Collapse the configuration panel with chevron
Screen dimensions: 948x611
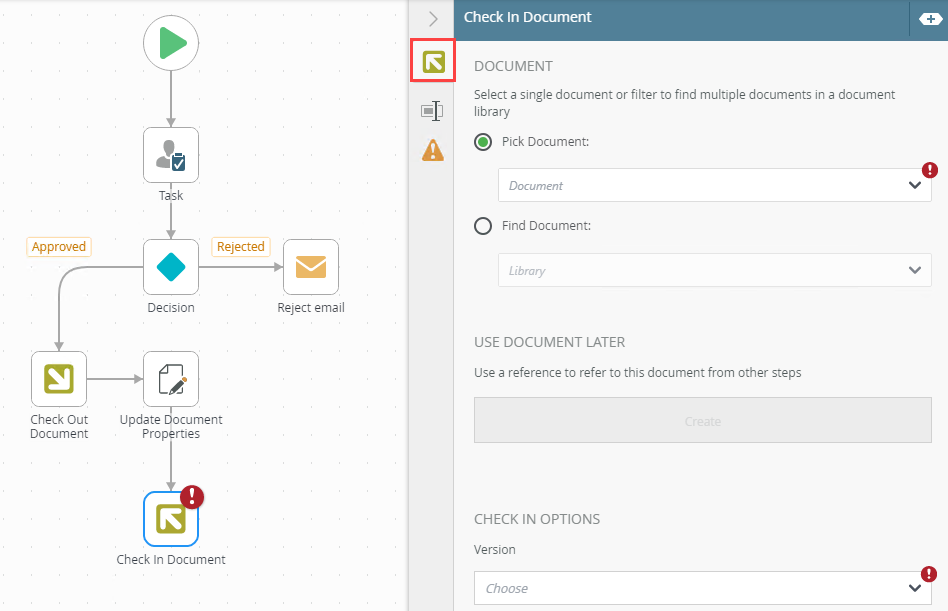point(433,18)
